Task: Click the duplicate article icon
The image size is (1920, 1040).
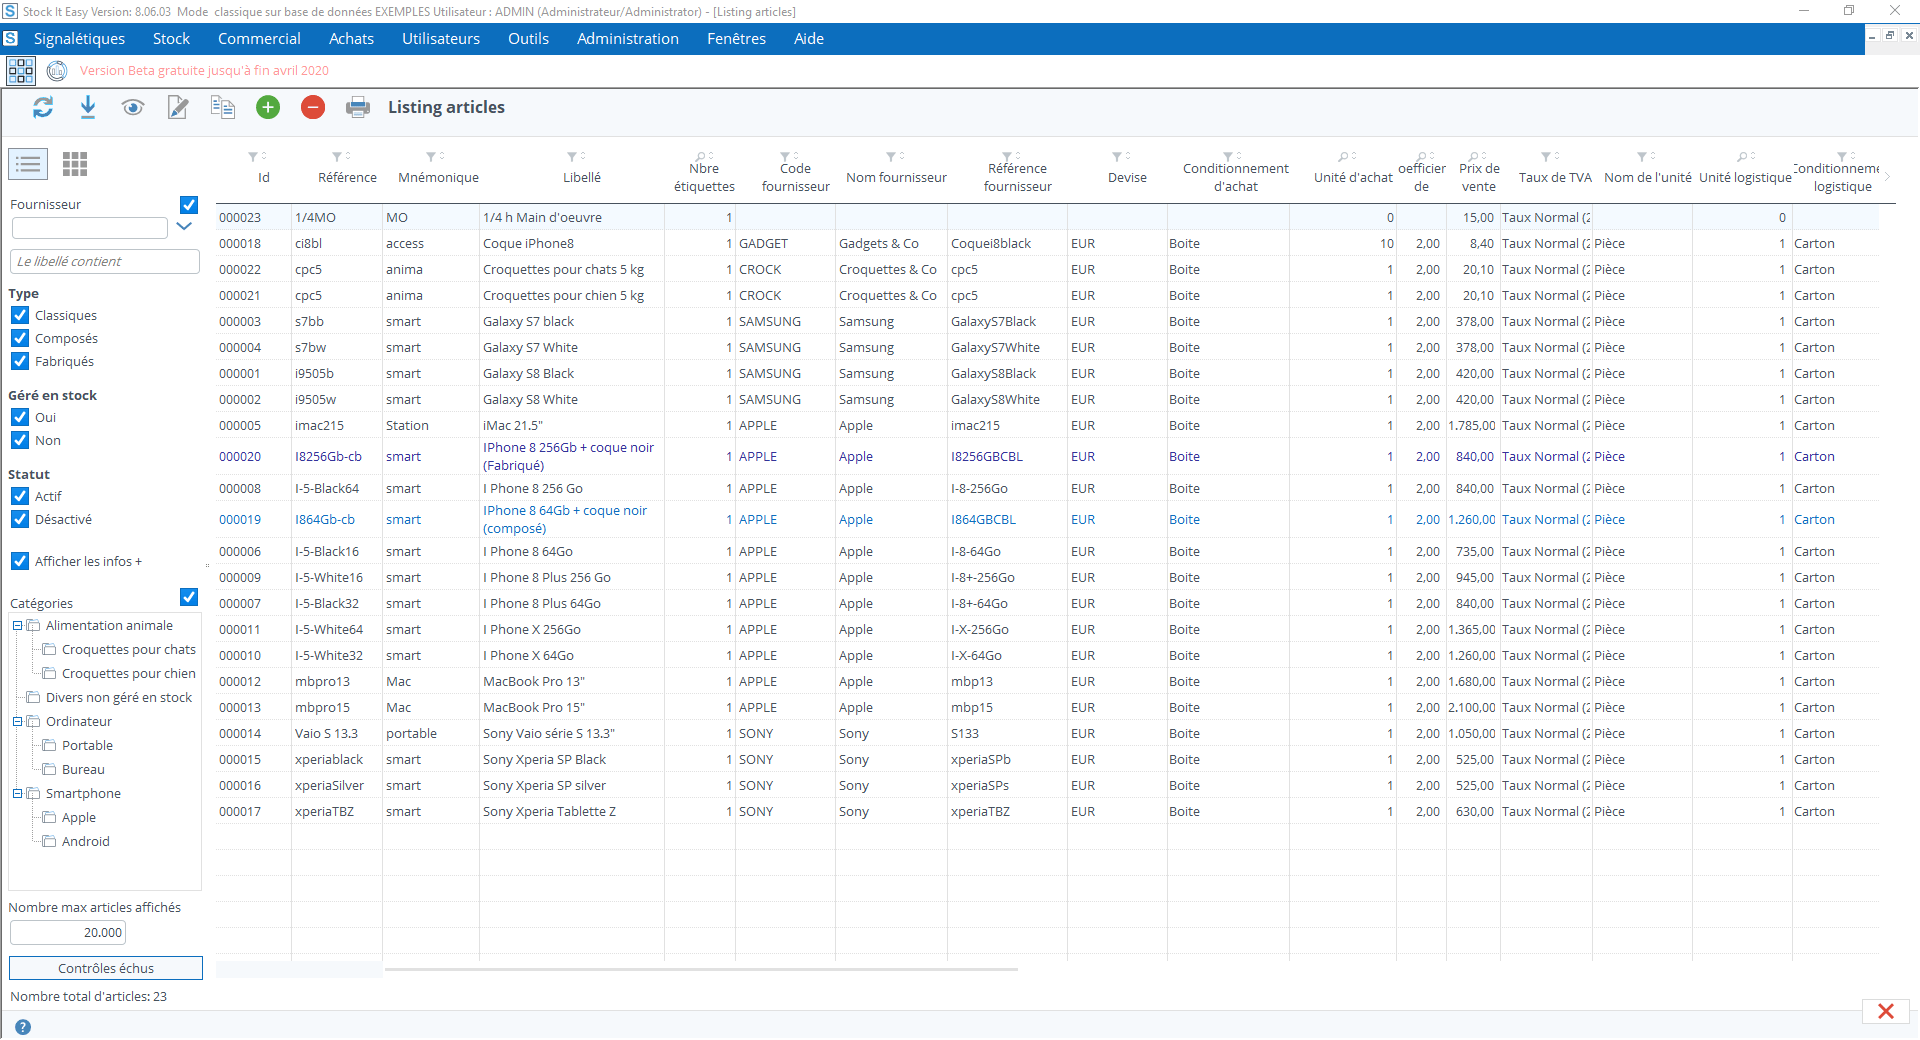Action: click(222, 107)
